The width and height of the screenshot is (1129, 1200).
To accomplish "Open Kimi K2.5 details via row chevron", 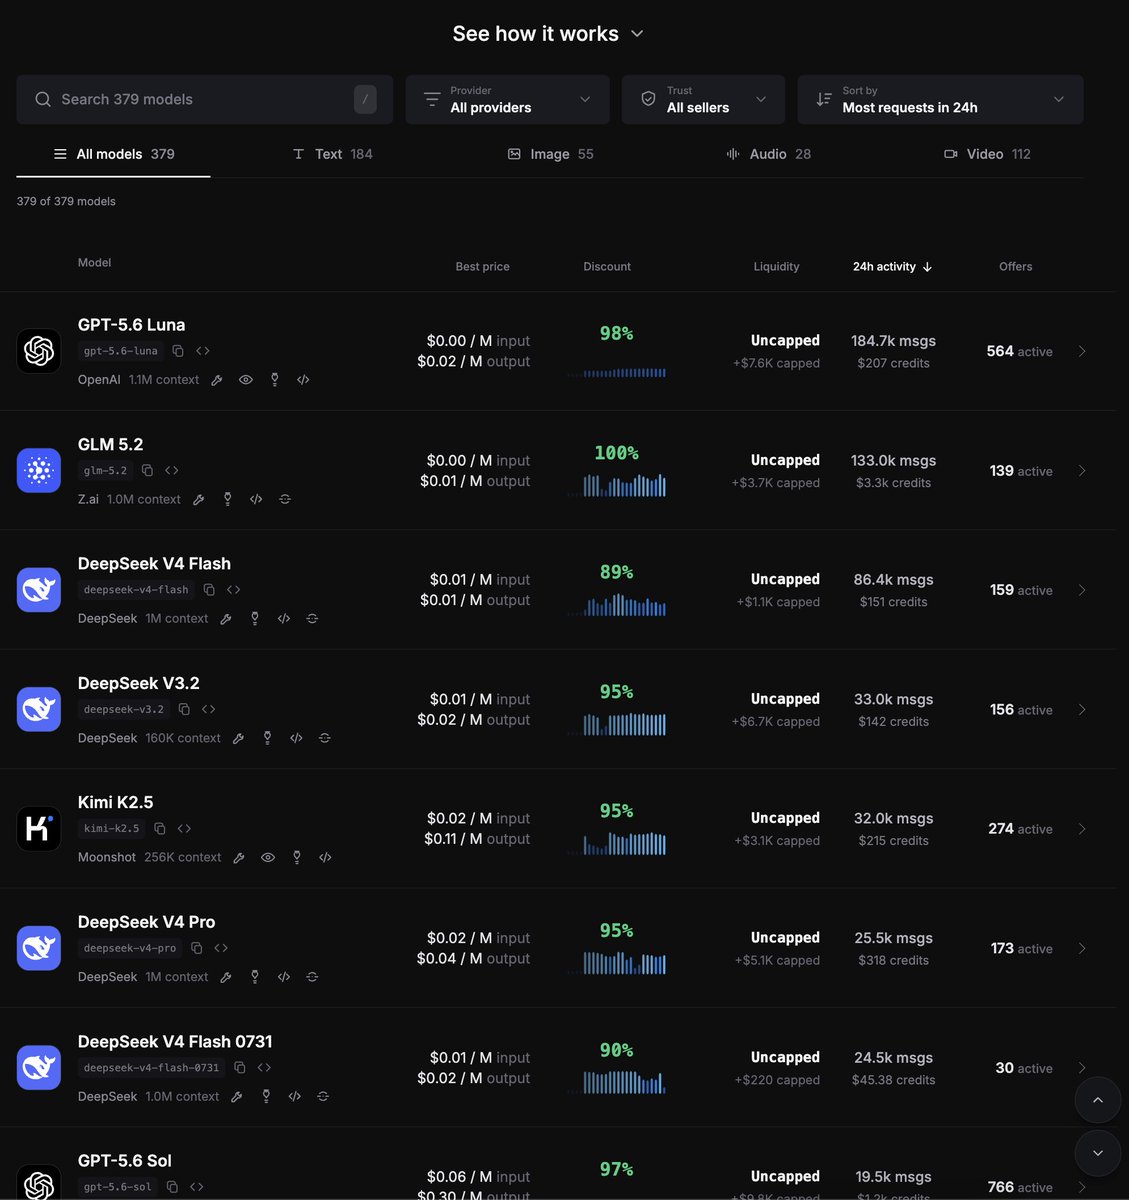I will (x=1082, y=828).
